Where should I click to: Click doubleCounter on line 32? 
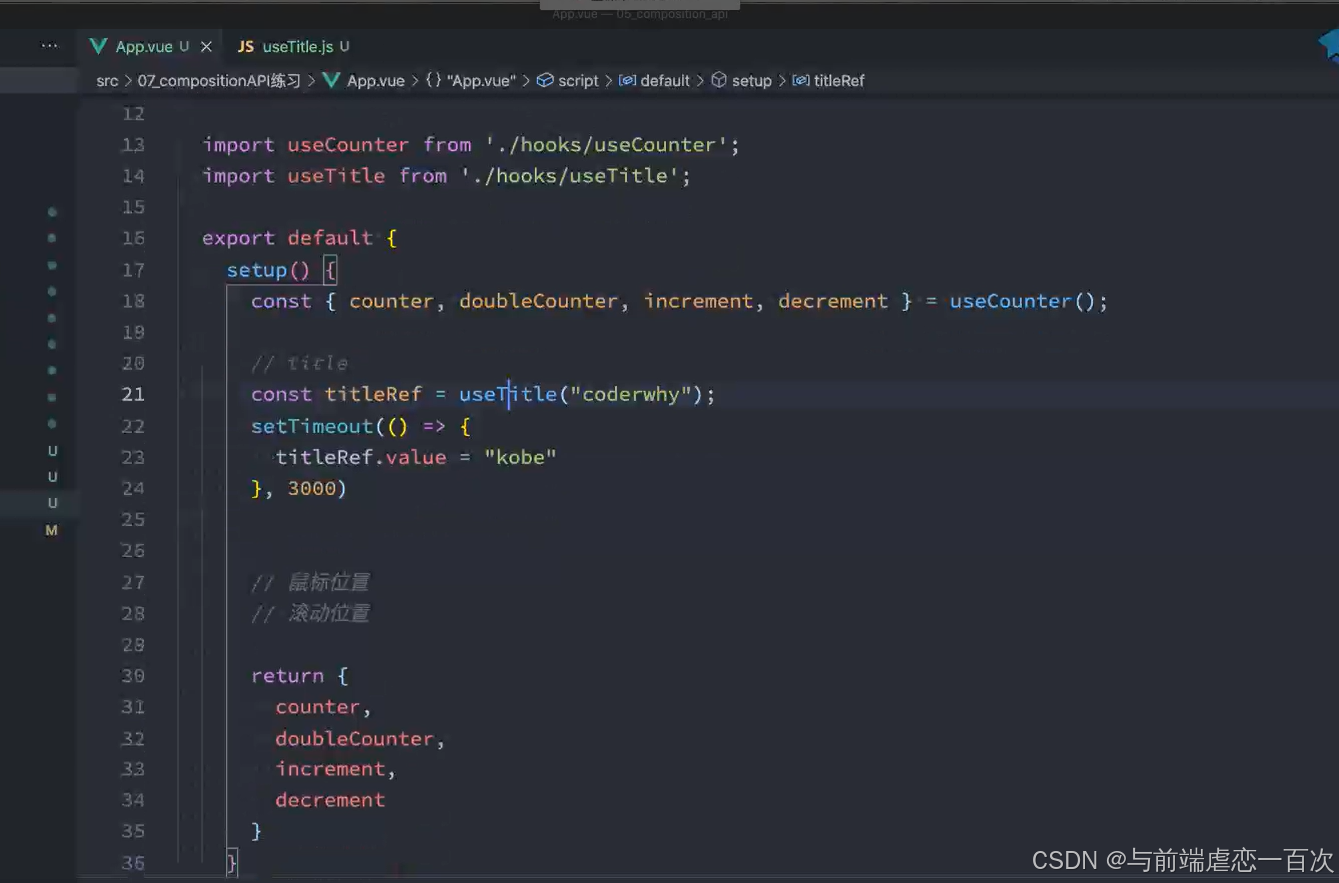[x=355, y=739]
